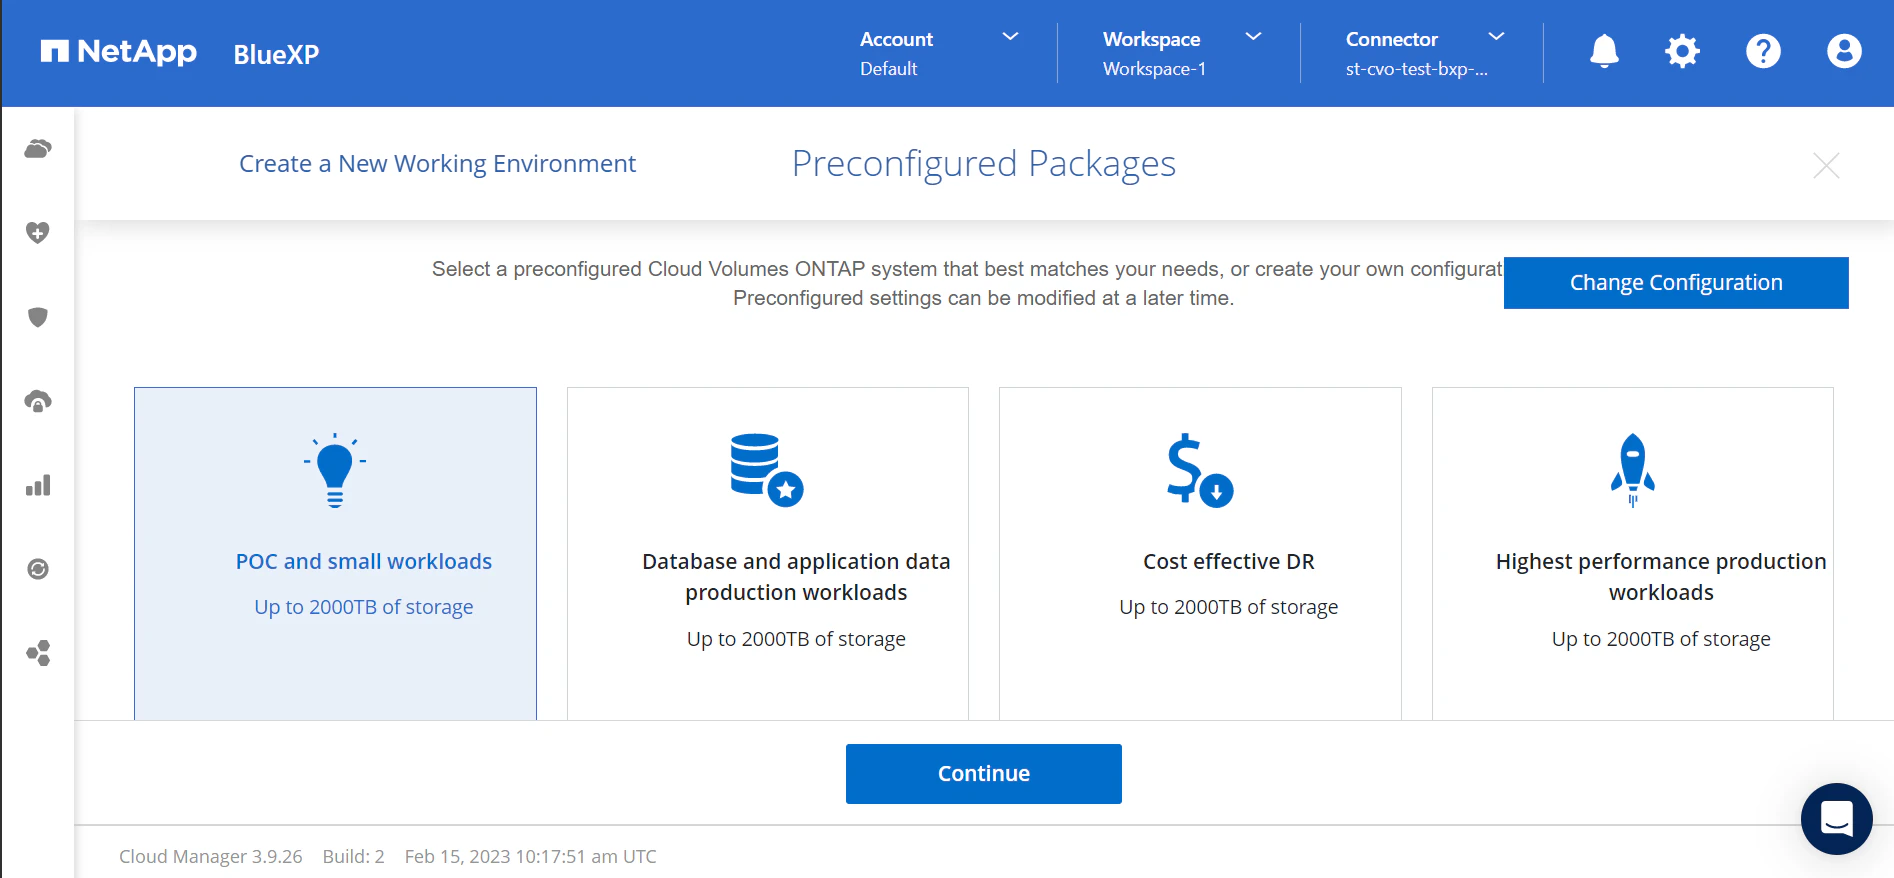Screen dimensions: 1894x878
Task: Click the 'Preconfigured settings can be modified' note
Action: [984, 298]
